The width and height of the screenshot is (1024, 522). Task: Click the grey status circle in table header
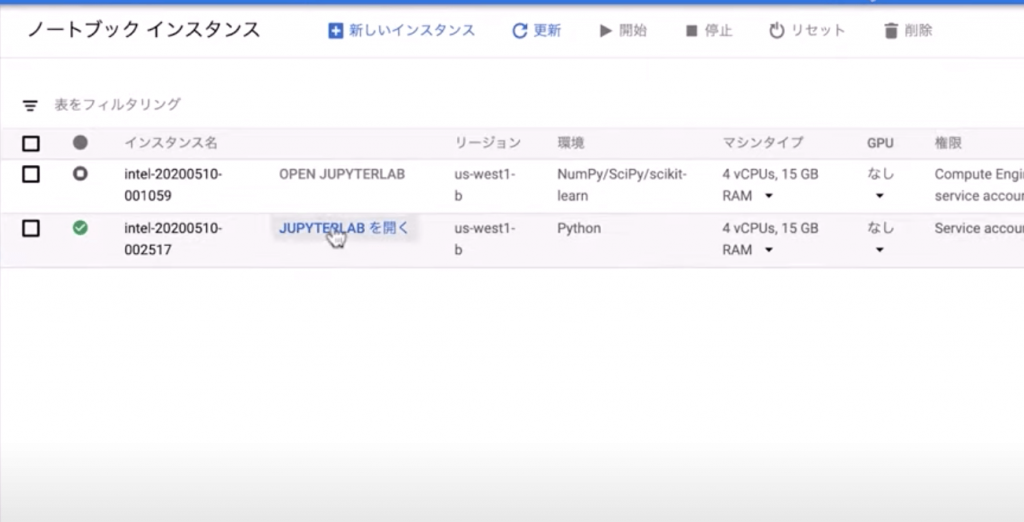[x=80, y=142]
